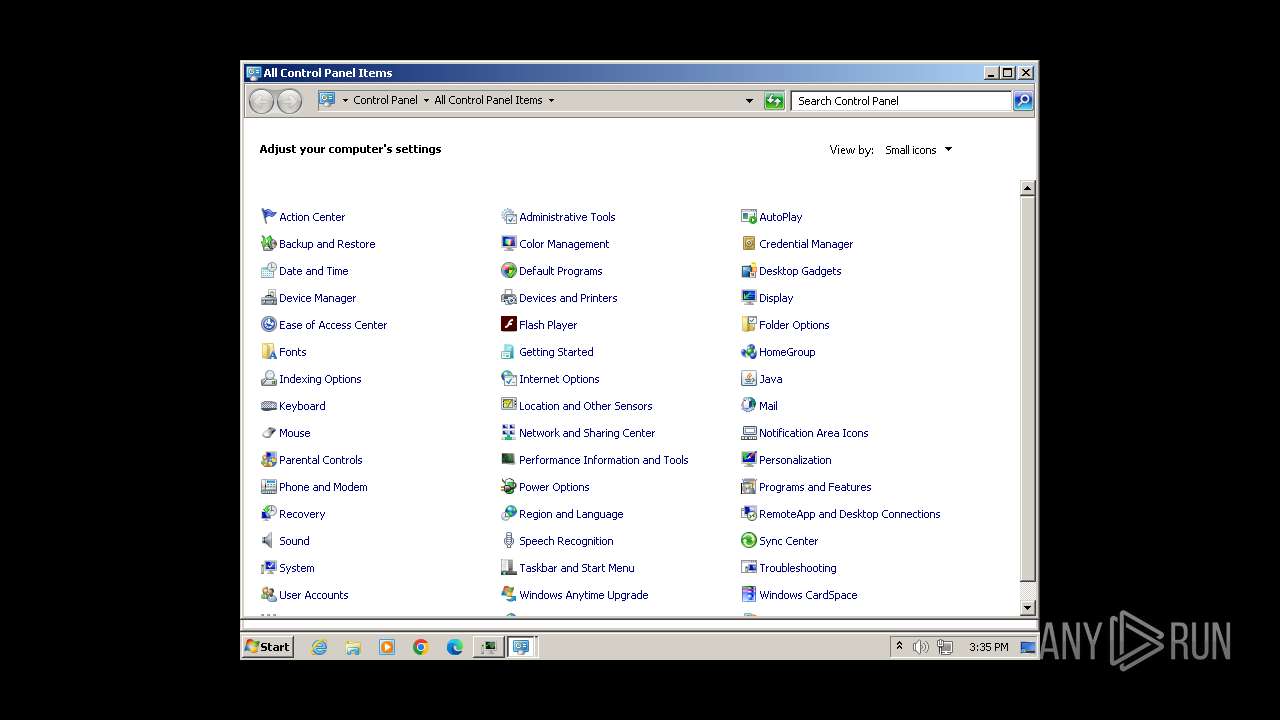The image size is (1280, 720).
Task: Open the System link
Action: pyautogui.click(x=296, y=568)
